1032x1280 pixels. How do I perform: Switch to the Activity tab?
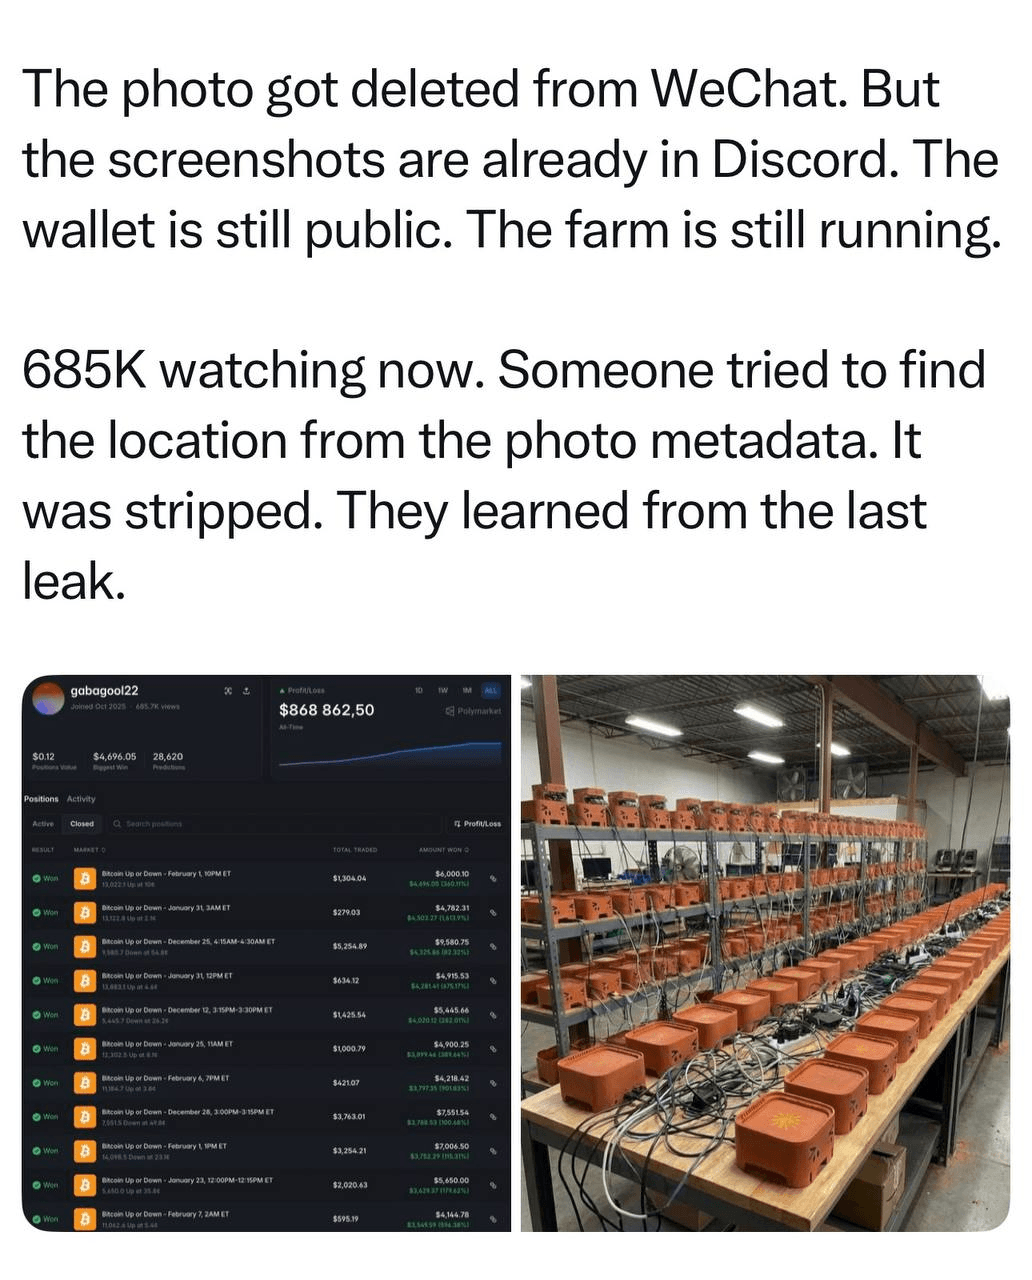click(81, 799)
